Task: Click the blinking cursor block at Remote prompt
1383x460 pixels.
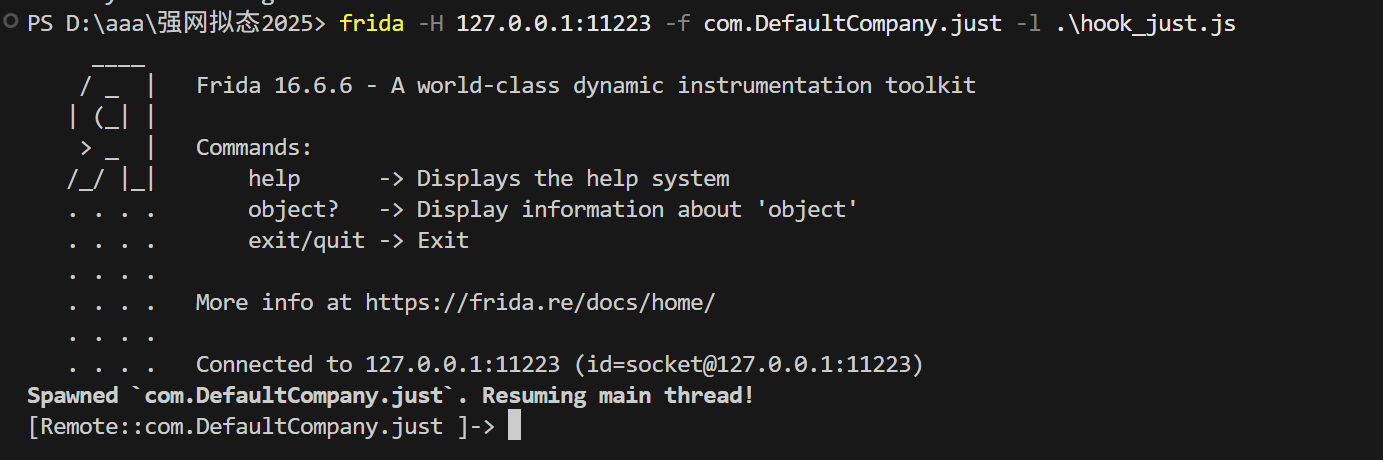Action: (x=514, y=426)
